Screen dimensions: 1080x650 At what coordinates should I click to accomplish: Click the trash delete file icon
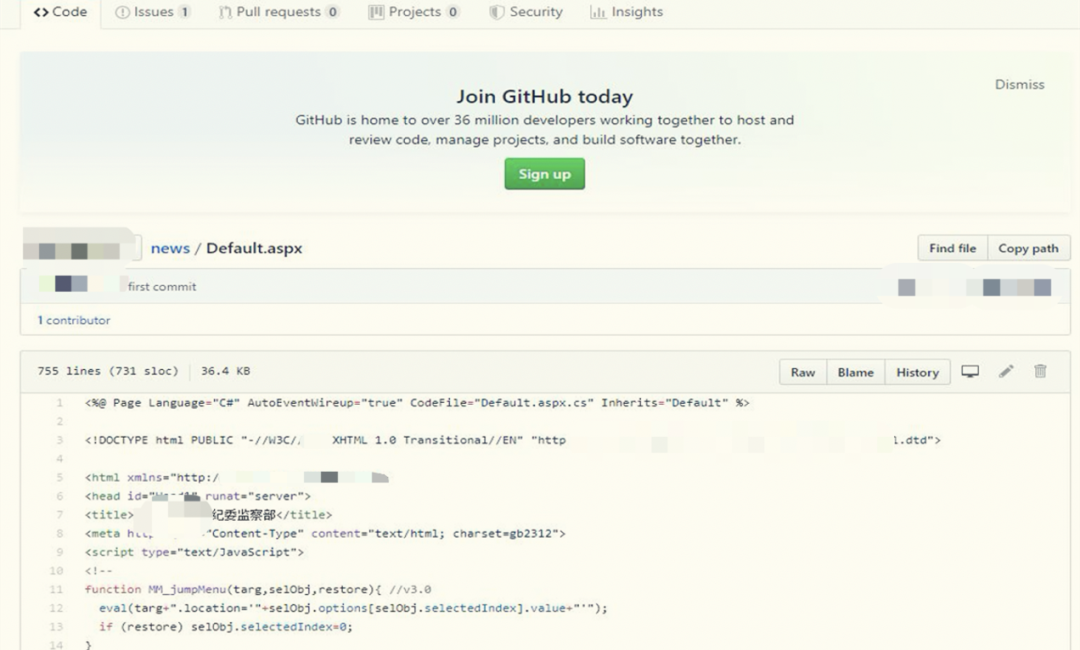[1040, 372]
